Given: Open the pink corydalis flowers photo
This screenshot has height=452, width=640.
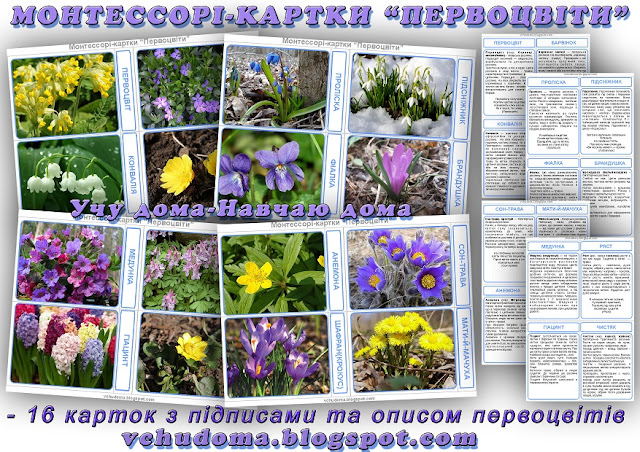Looking at the screenshot, I should click(182, 271).
